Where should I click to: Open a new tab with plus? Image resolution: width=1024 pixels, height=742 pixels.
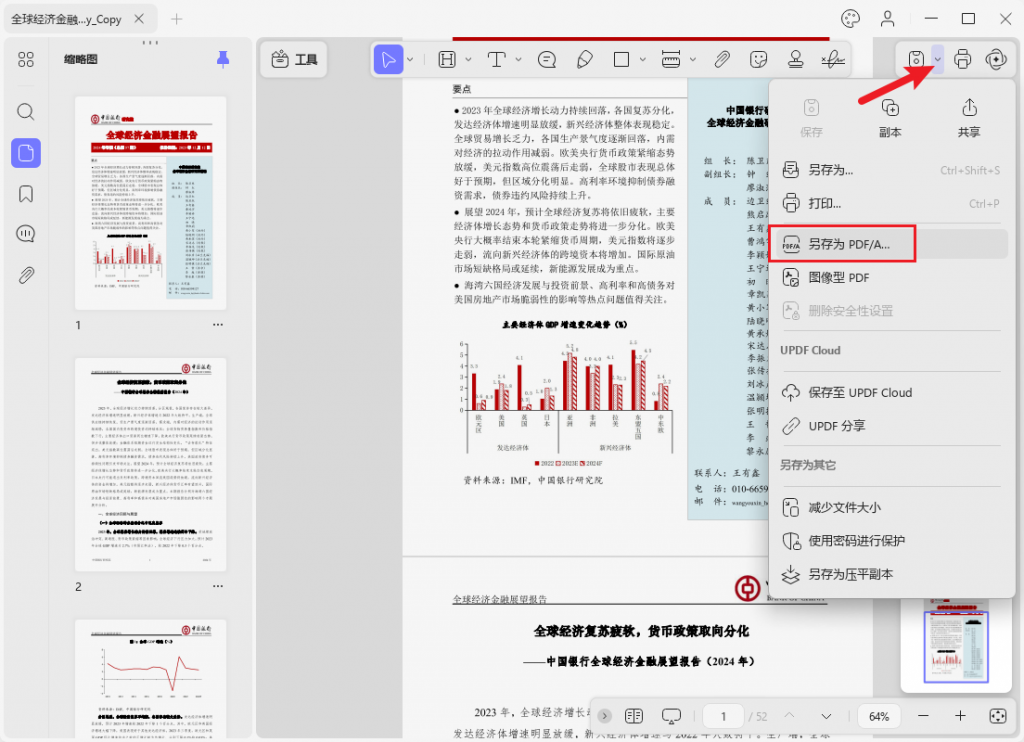click(176, 19)
